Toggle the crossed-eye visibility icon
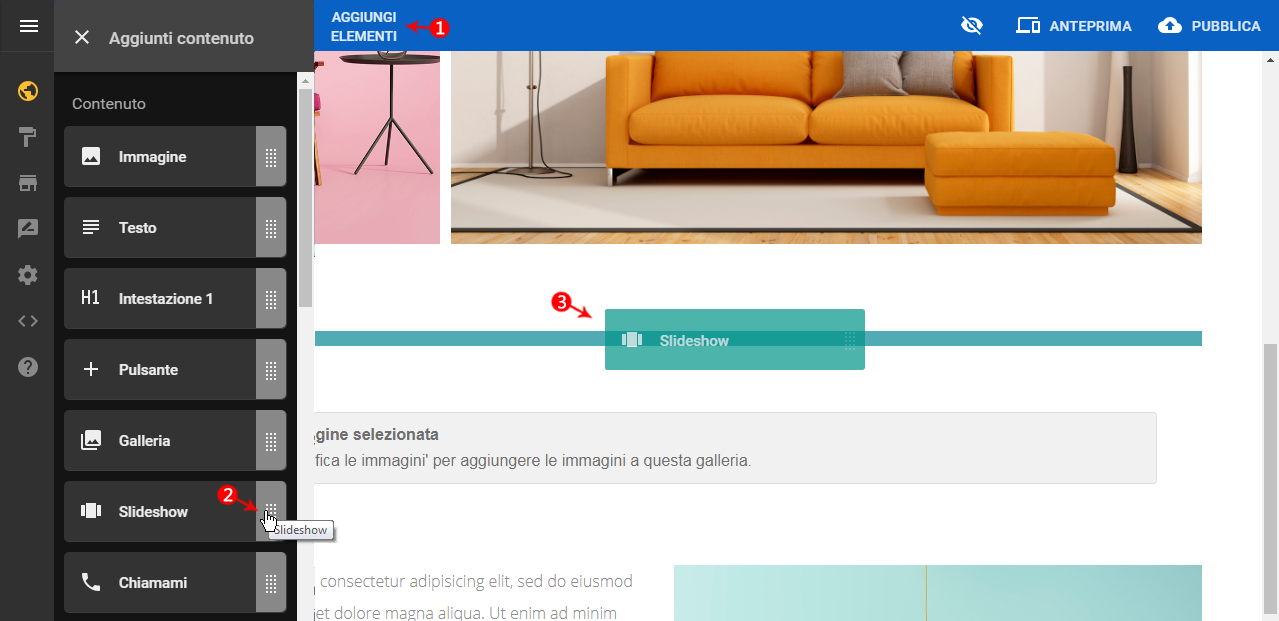Screen dimensions: 1279x621 point(972,26)
